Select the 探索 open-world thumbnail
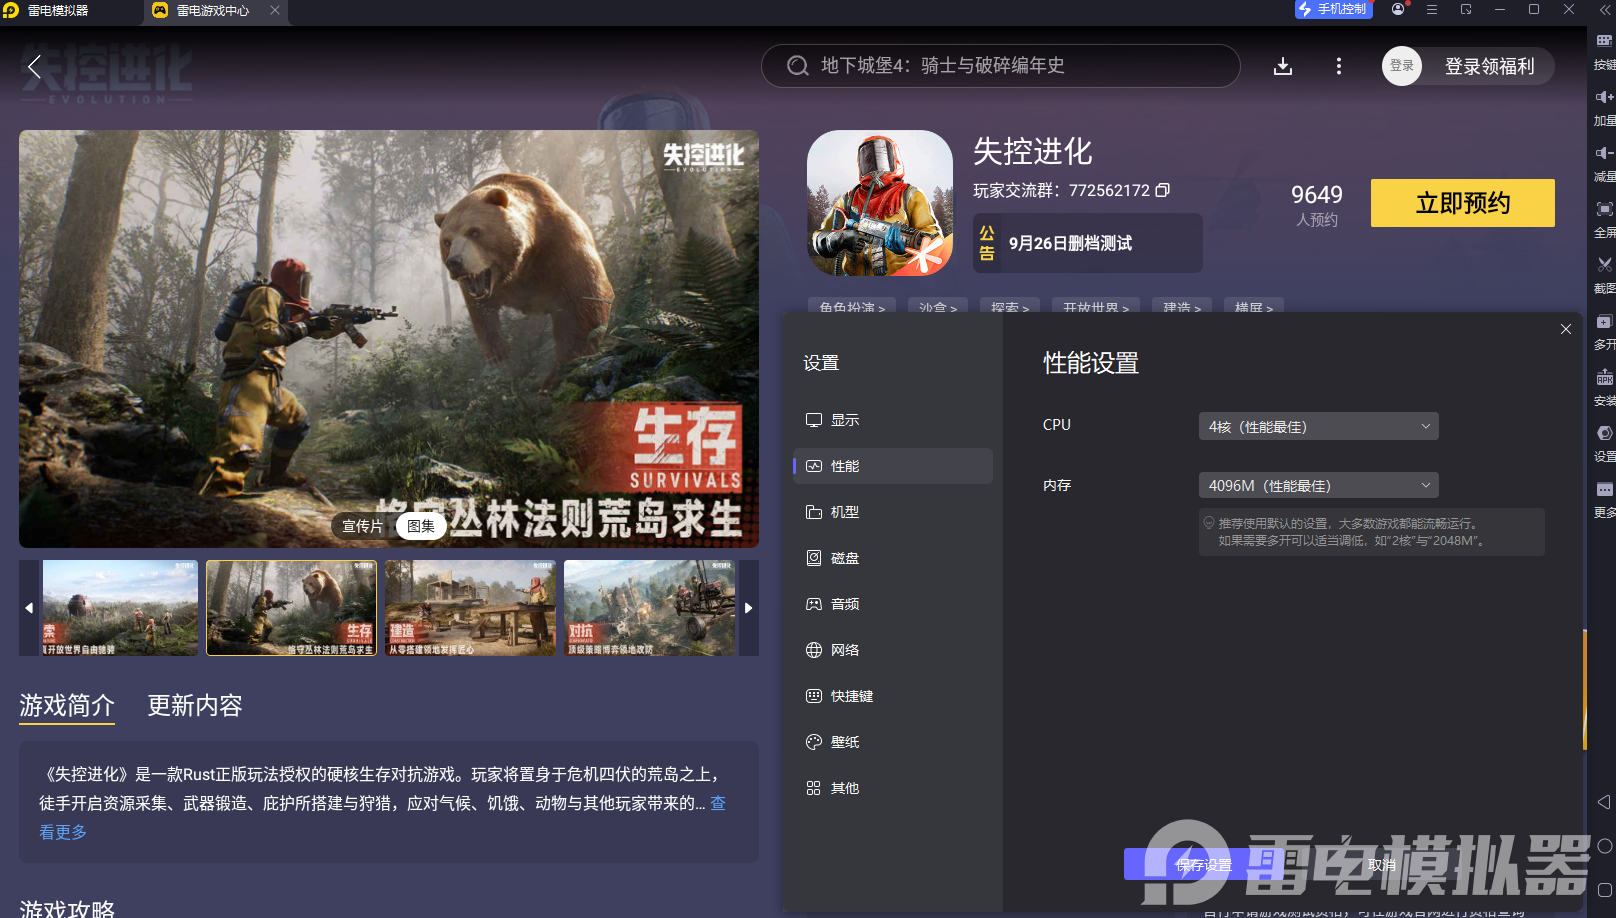The image size is (1616, 918). (120, 608)
